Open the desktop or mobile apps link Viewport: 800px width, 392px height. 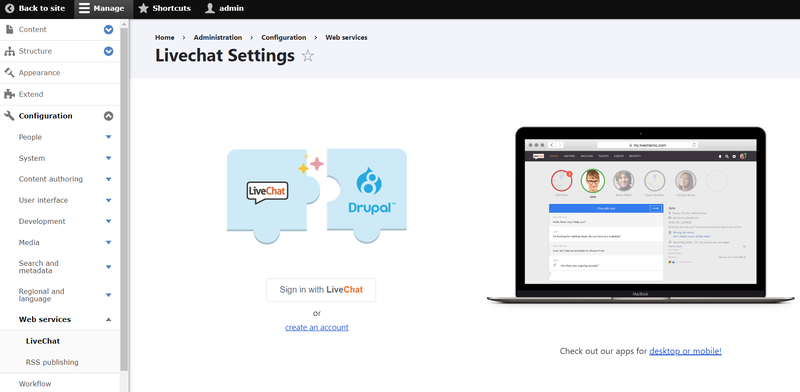685,351
